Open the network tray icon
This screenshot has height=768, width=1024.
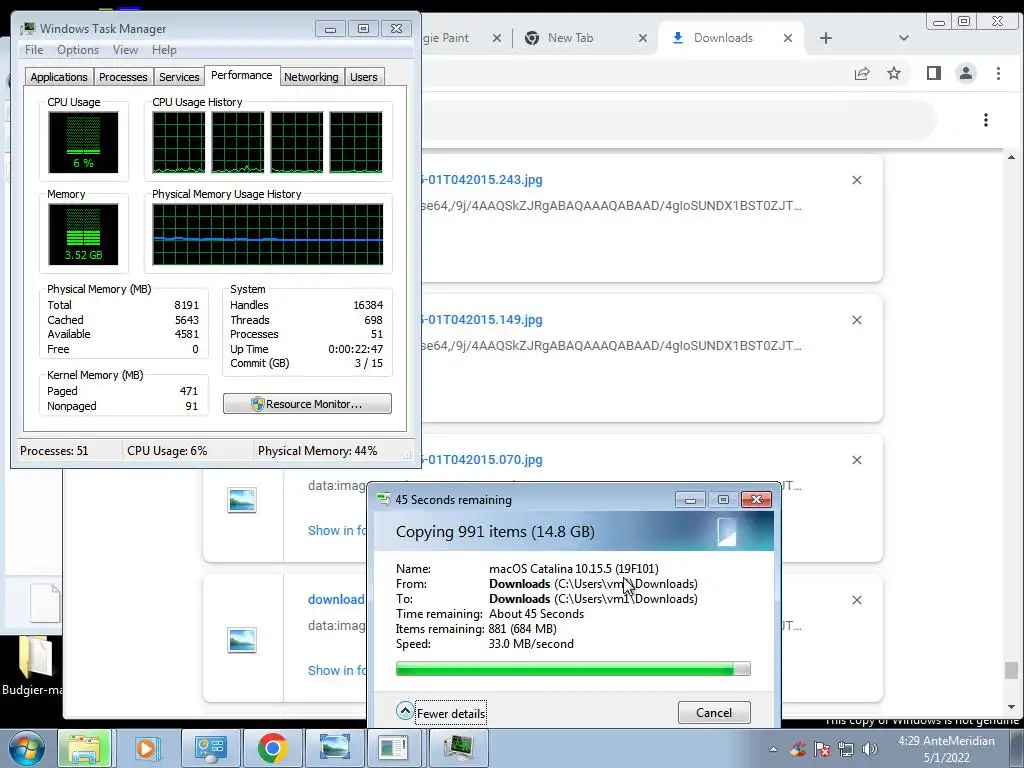[x=846, y=749]
